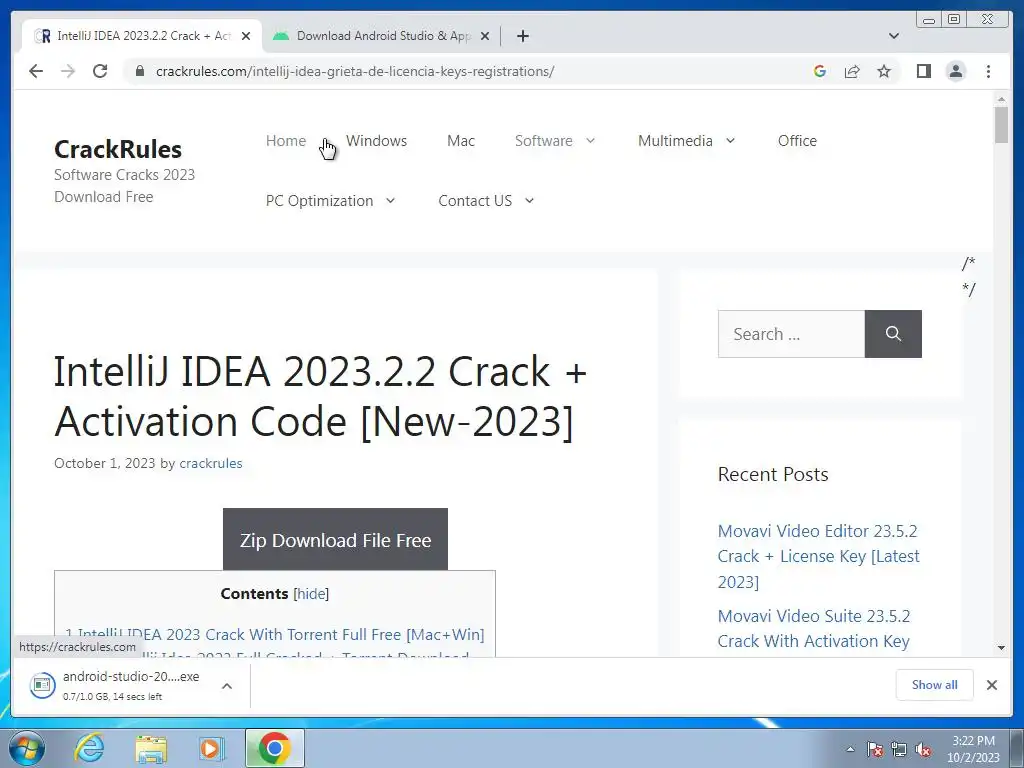Open the Google icon in address bar
The image size is (1024, 768).
820,71
